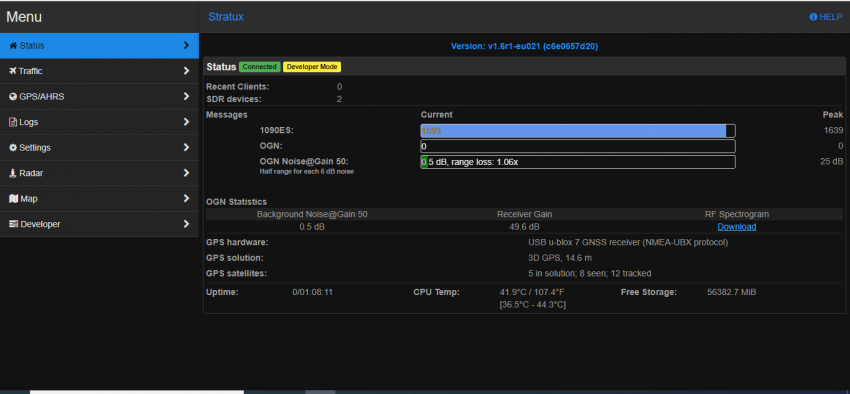The image size is (850, 394).
Task: Expand the Developer chevron arrow
Action: pyautogui.click(x=186, y=224)
